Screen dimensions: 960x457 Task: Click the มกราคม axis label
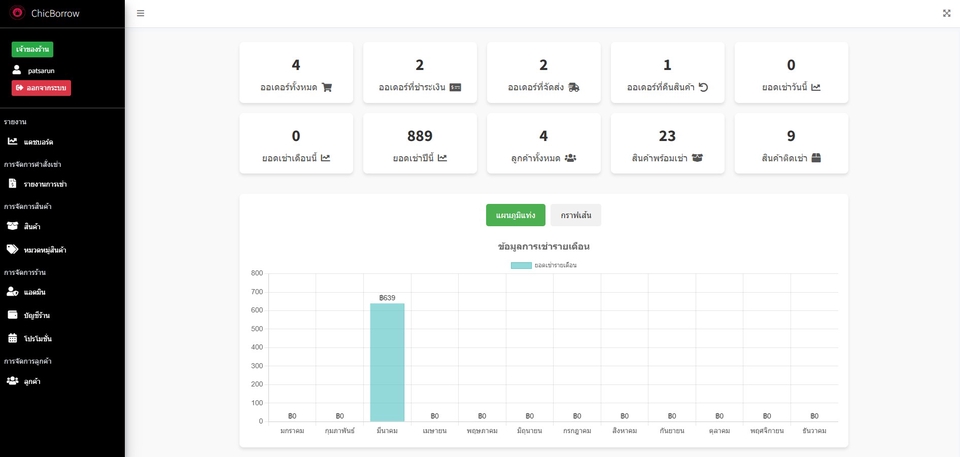(x=292, y=431)
